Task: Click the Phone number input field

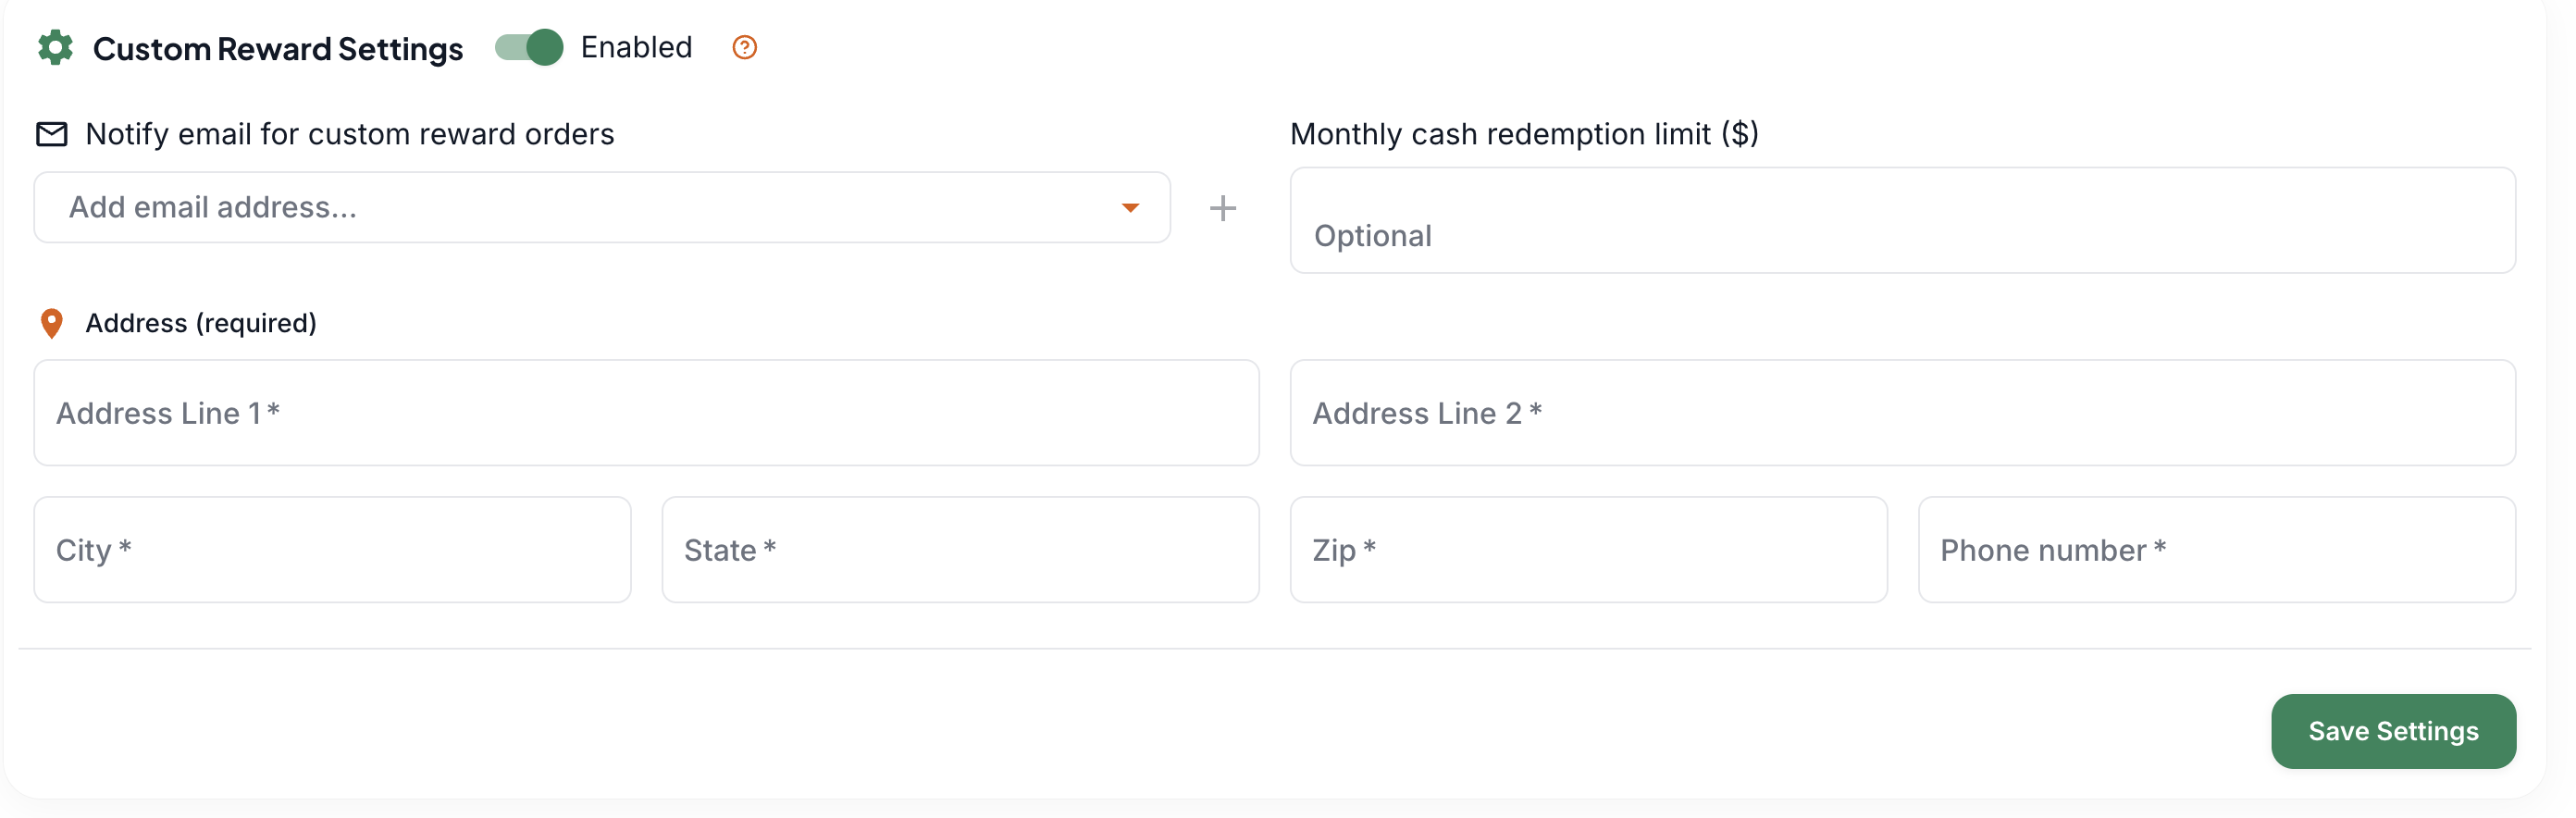Action: (2216, 550)
